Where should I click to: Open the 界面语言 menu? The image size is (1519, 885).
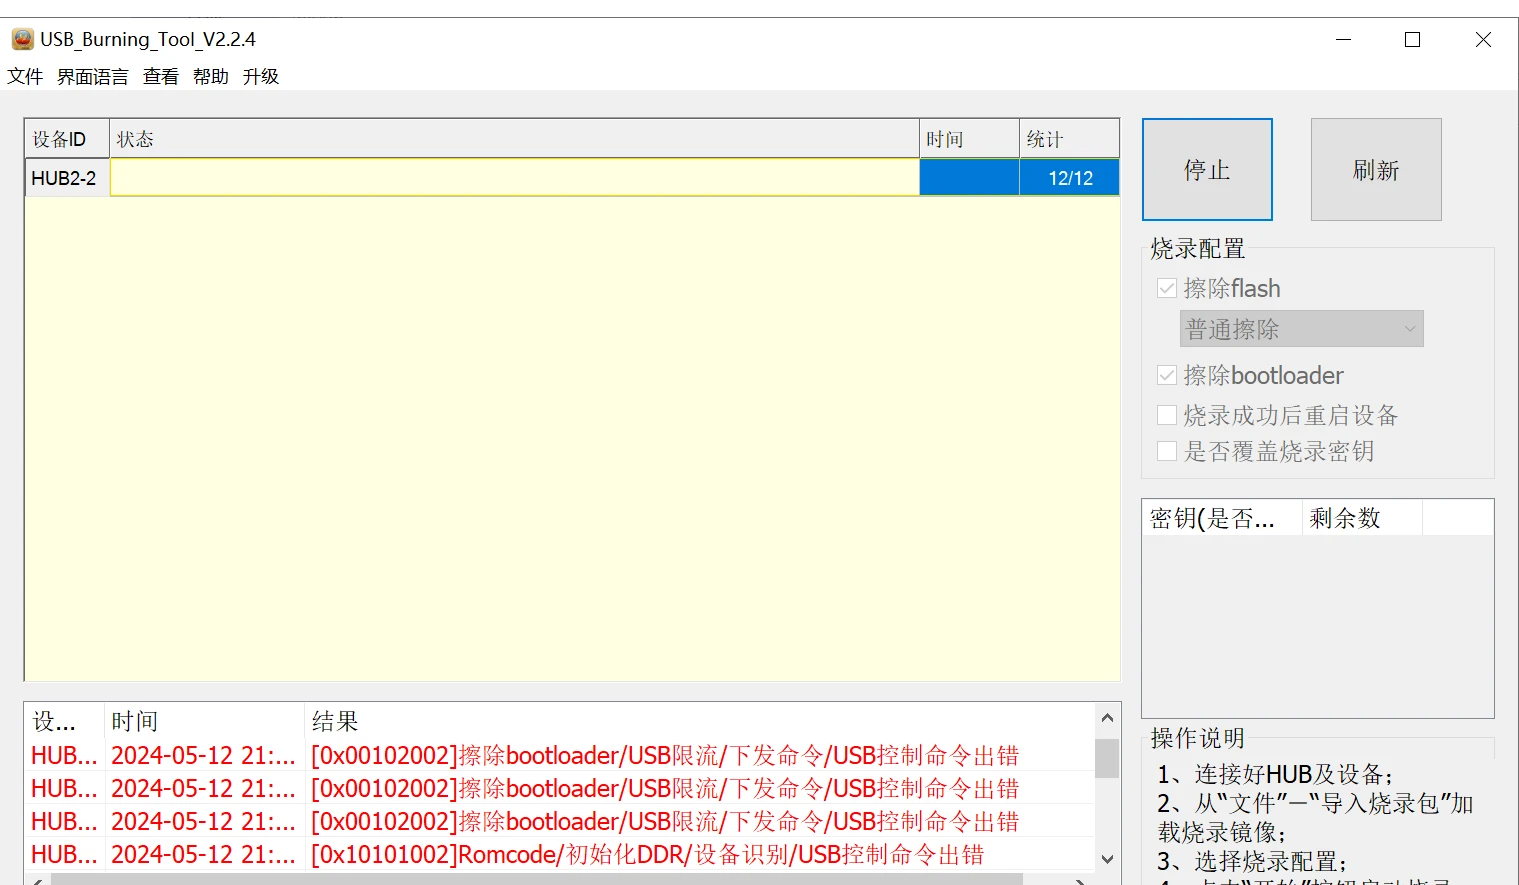[x=92, y=77]
